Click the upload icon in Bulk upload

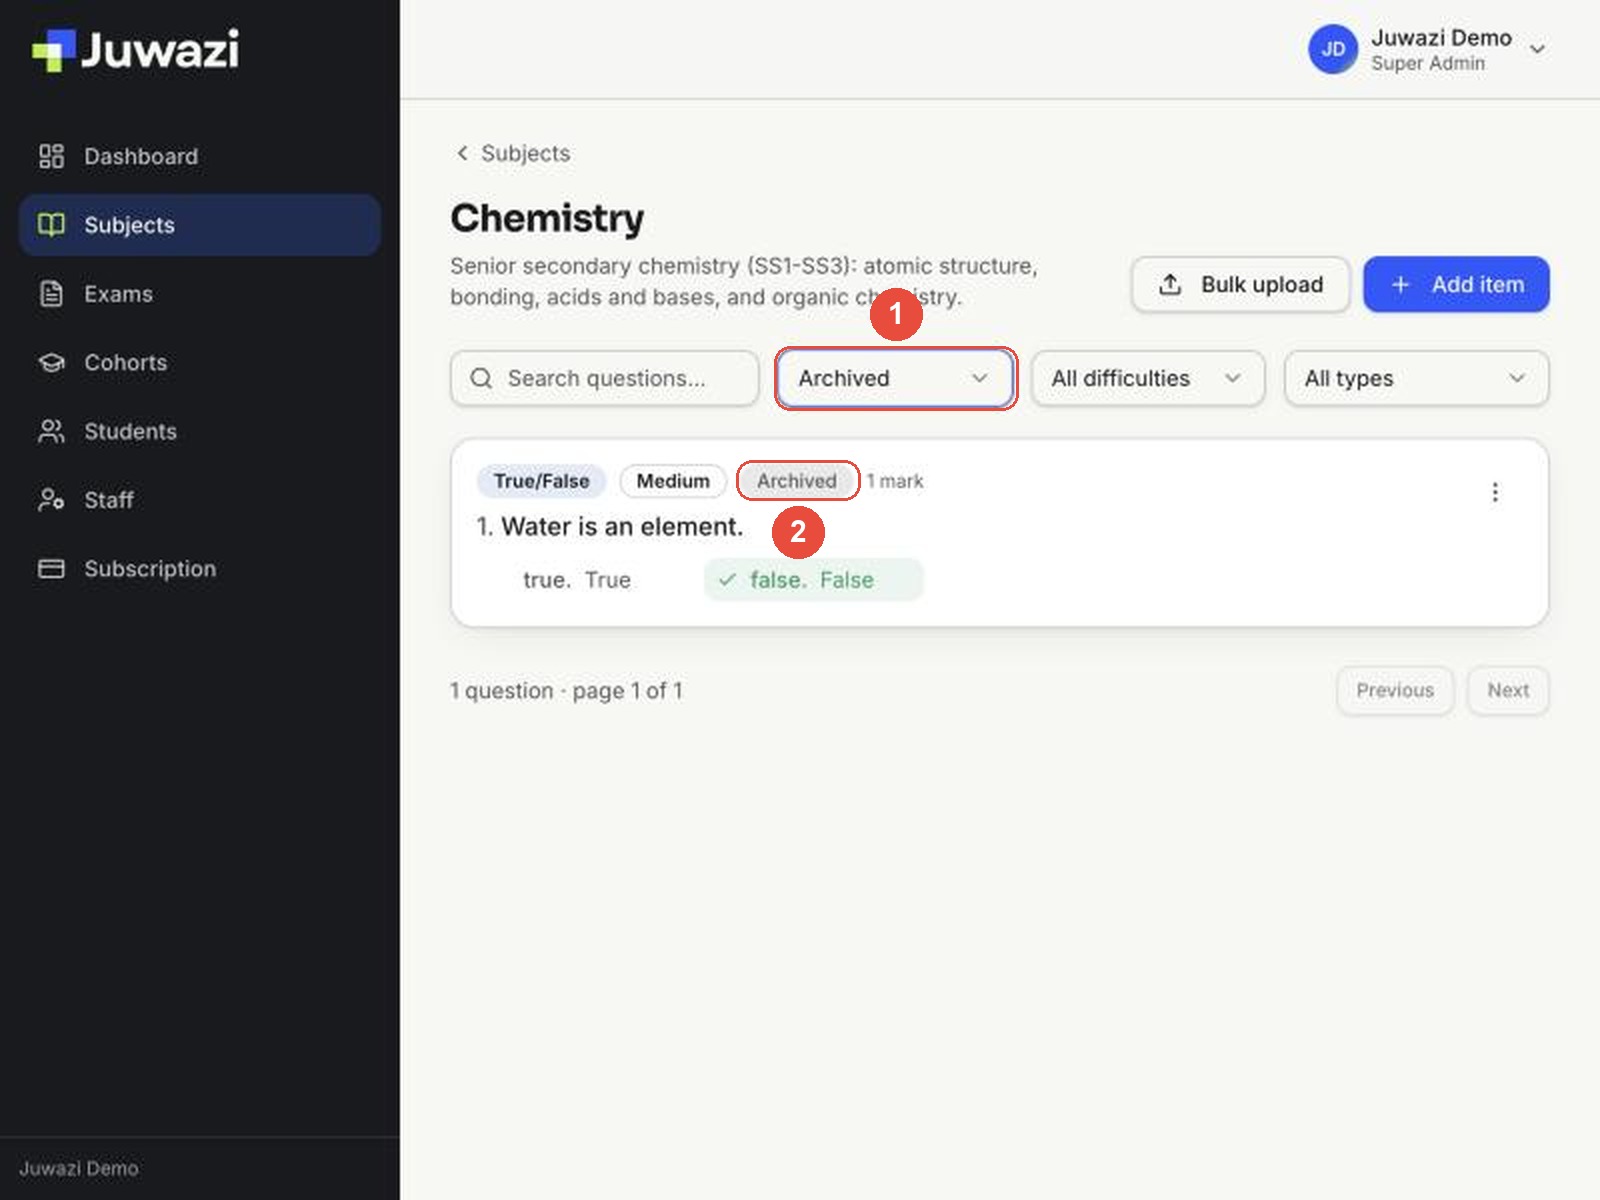[1170, 284]
